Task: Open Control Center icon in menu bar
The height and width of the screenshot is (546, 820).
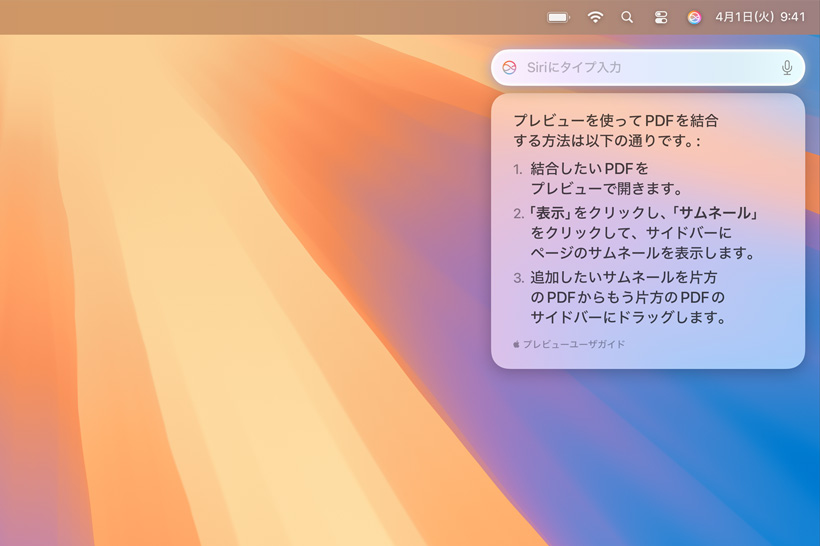Action: point(661,17)
